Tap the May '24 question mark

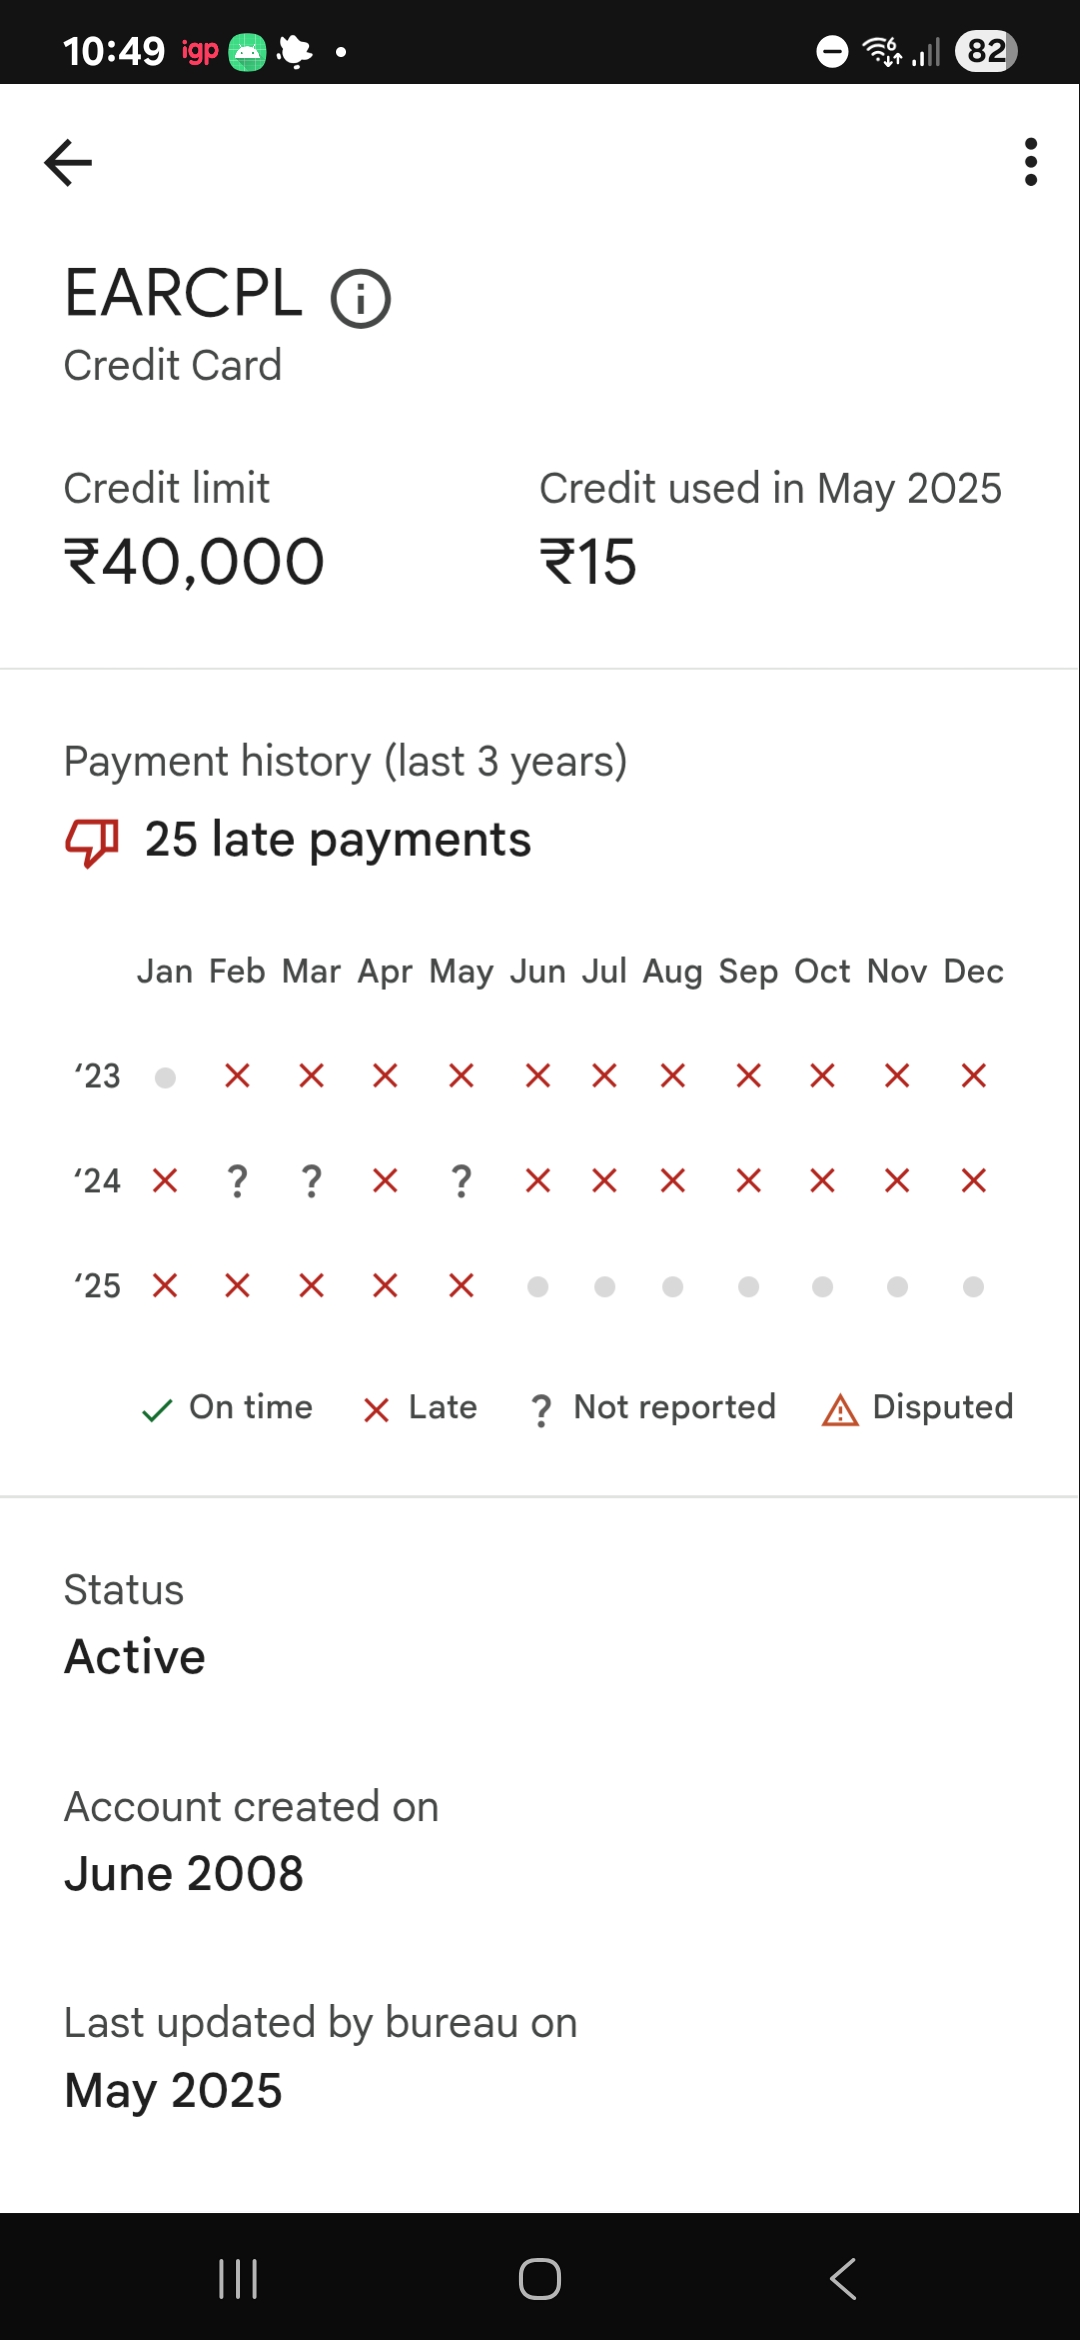(x=461, y=1182)
